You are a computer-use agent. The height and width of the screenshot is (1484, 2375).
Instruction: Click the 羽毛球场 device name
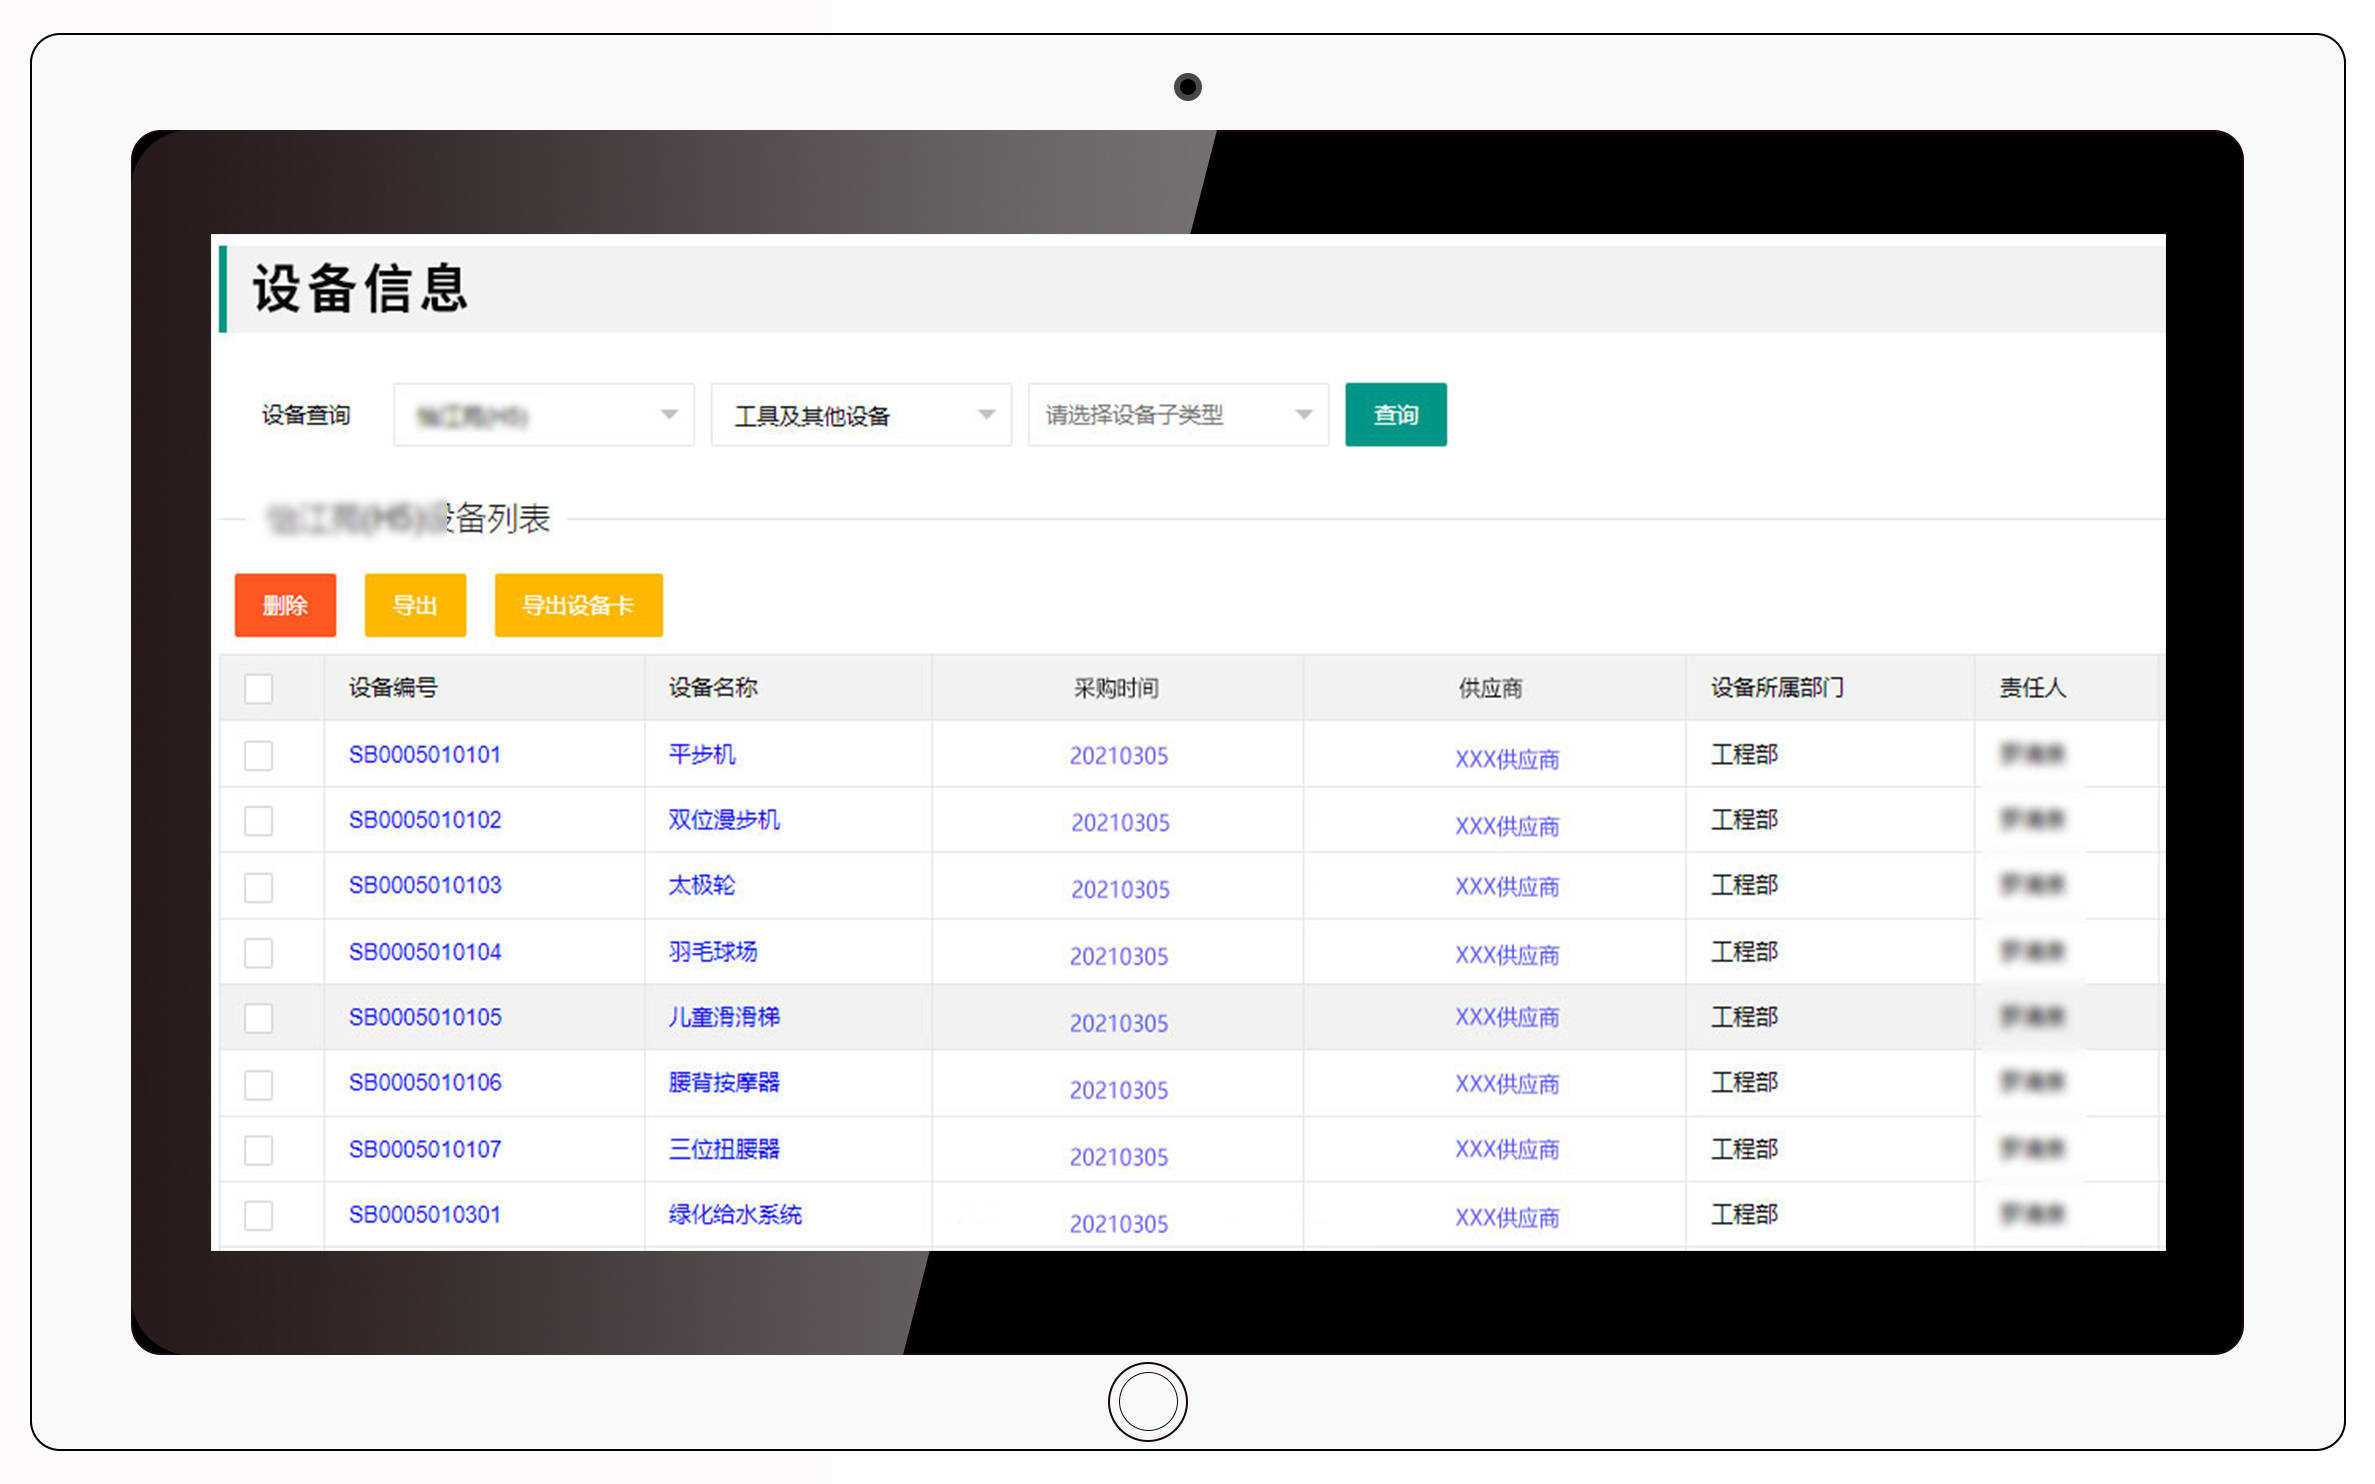click(713, 951)
